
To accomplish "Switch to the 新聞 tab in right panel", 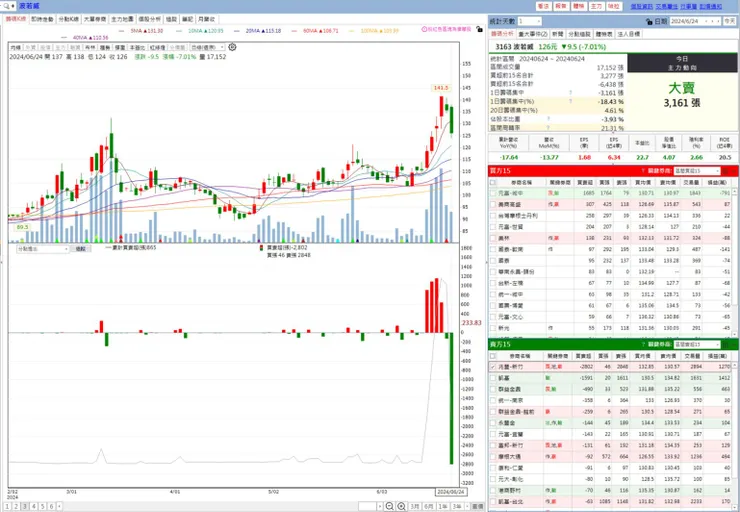I will point(557,34).
